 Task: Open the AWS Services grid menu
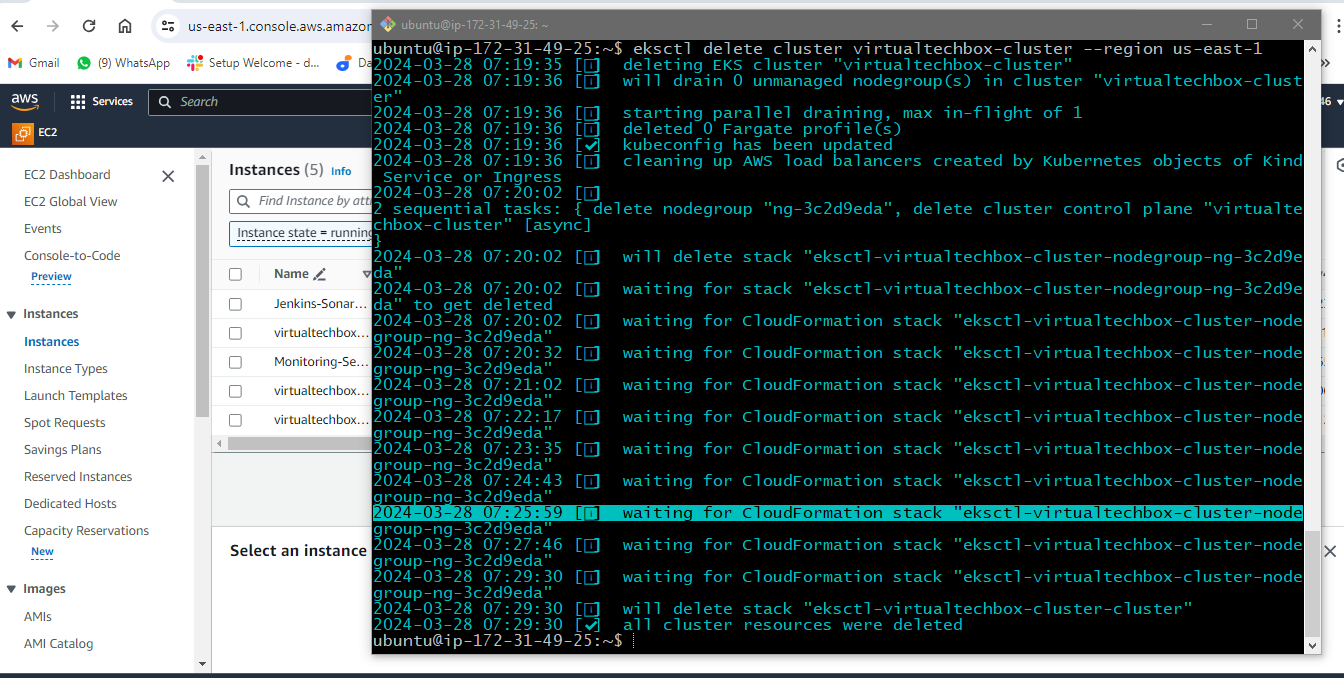101,102
